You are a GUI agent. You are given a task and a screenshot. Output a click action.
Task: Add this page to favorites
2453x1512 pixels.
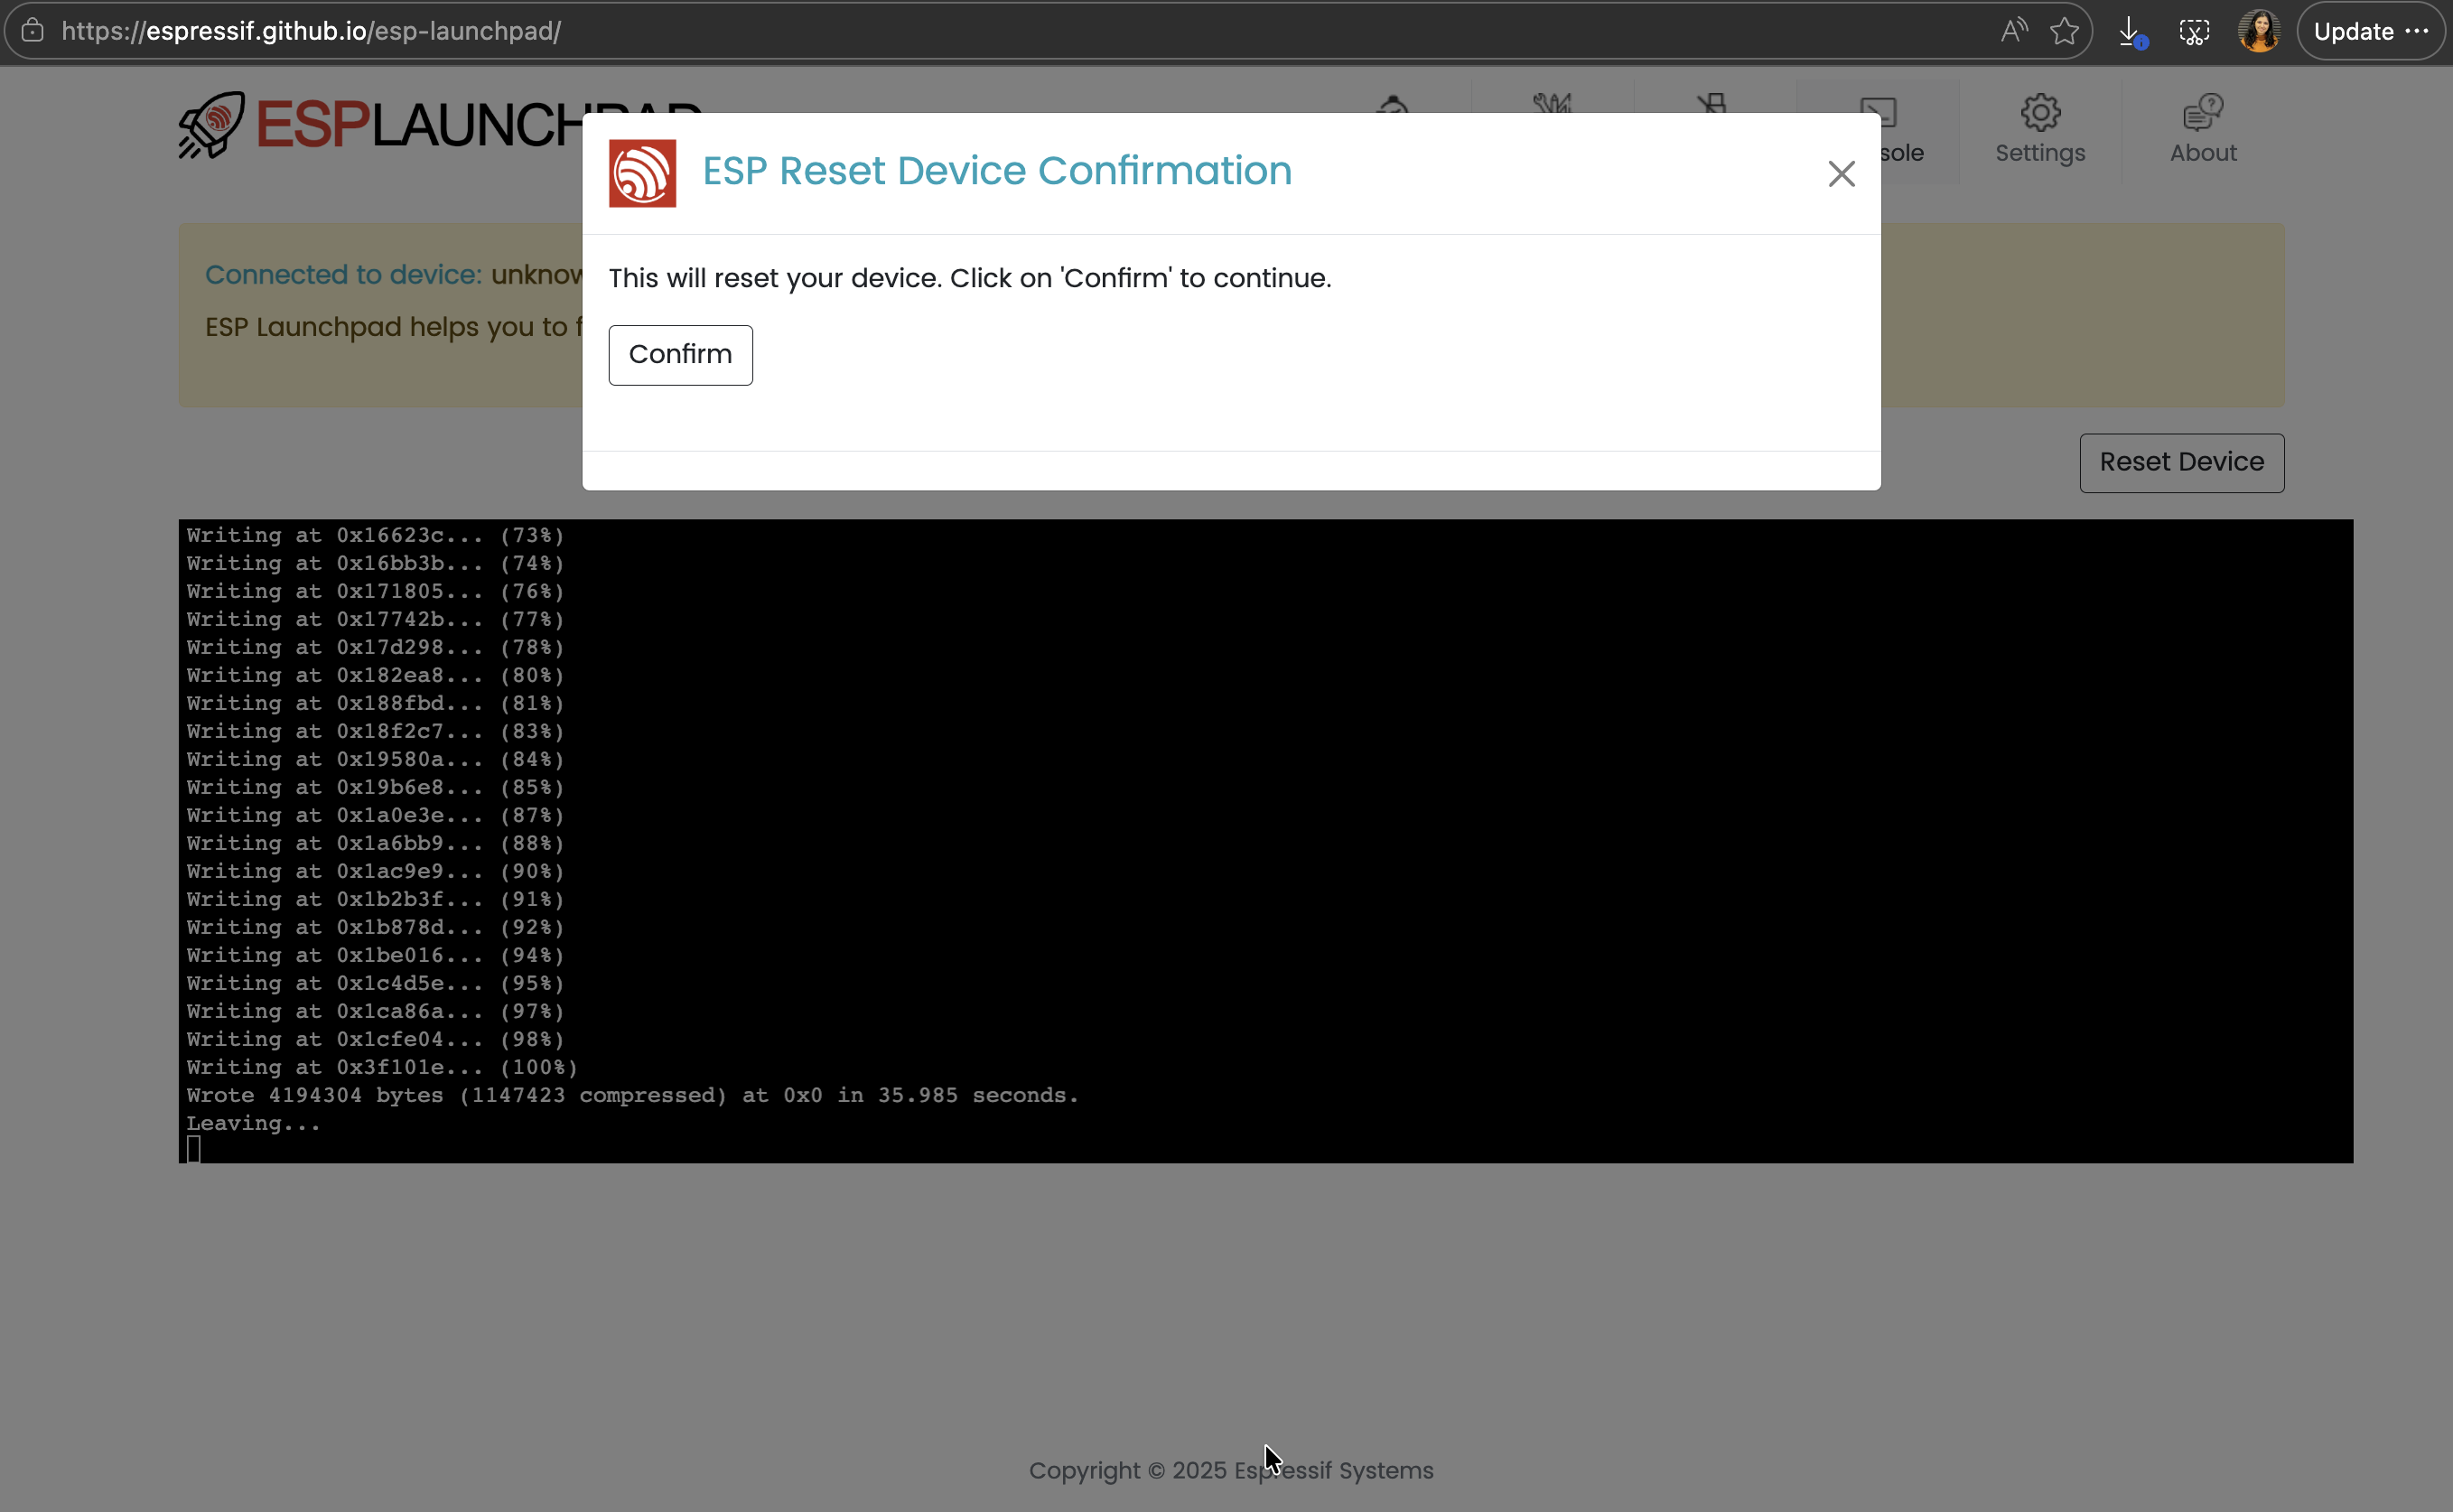click(2064, 31)
